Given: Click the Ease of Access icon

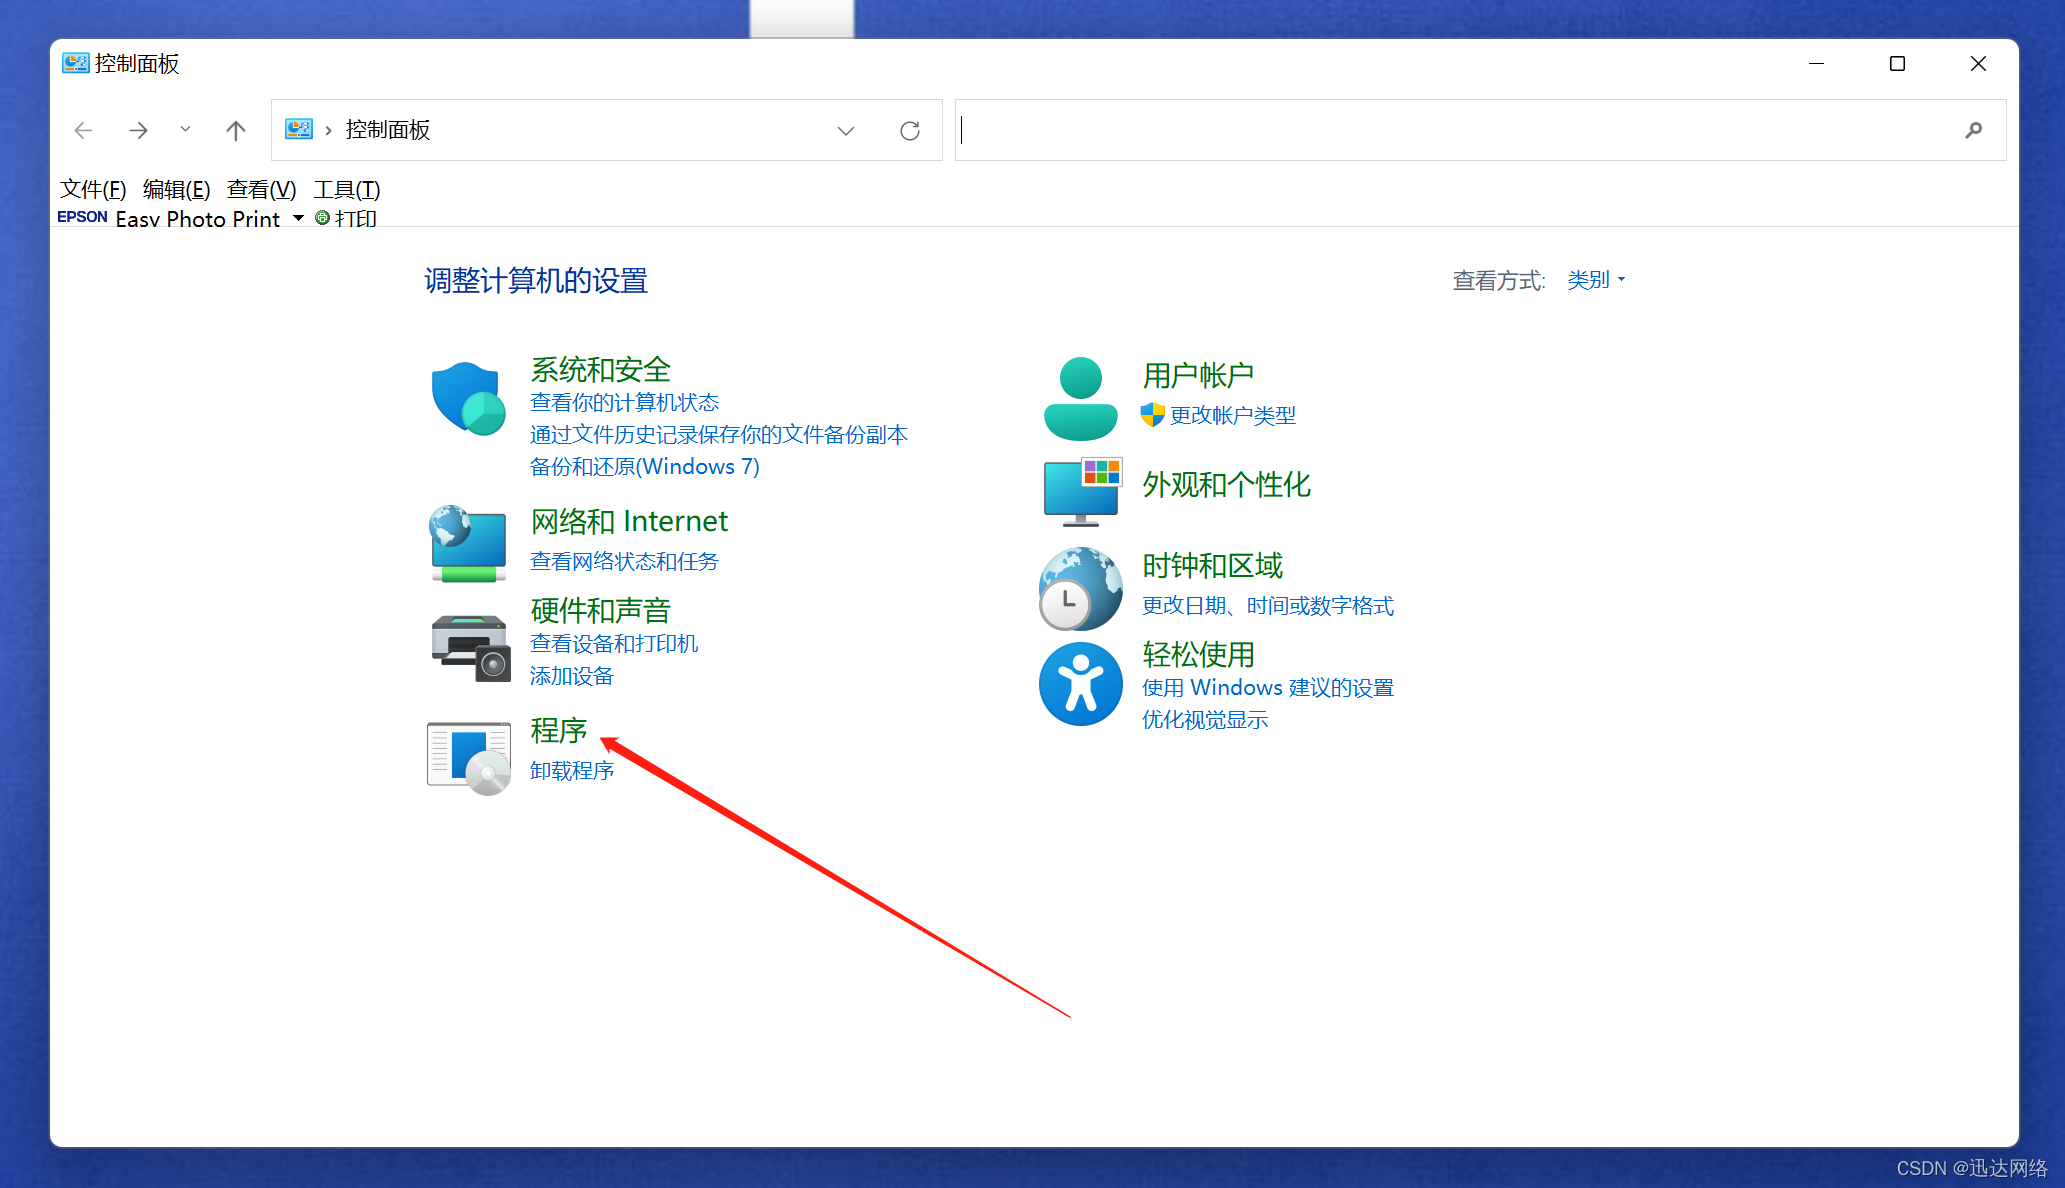Looking at the screenshot, I should coord(1080,684).
